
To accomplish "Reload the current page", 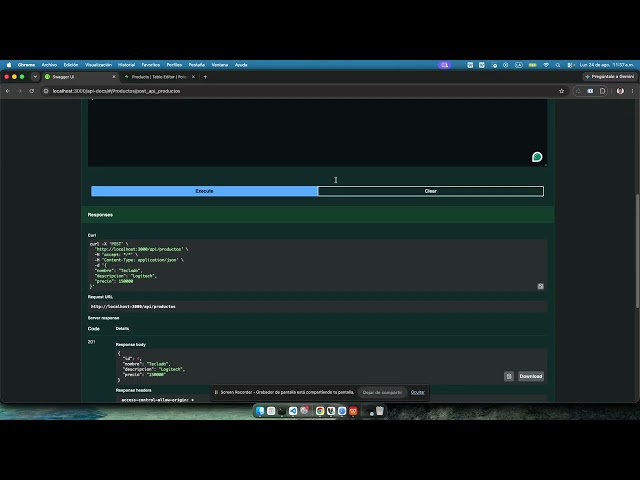I will point(31,91).
